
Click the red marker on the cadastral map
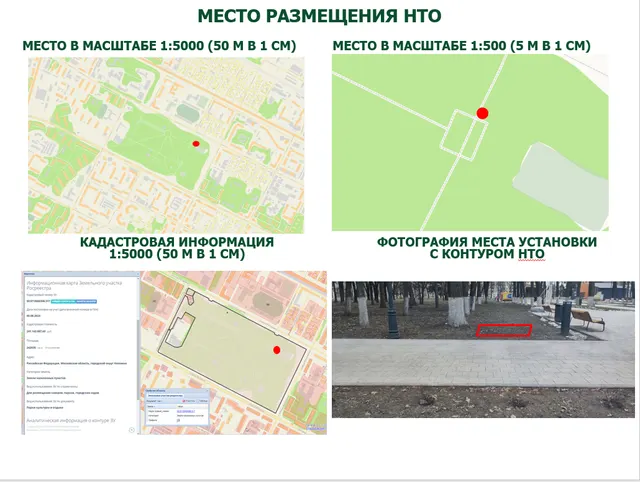pyautogui.click(x=276, y=350)
